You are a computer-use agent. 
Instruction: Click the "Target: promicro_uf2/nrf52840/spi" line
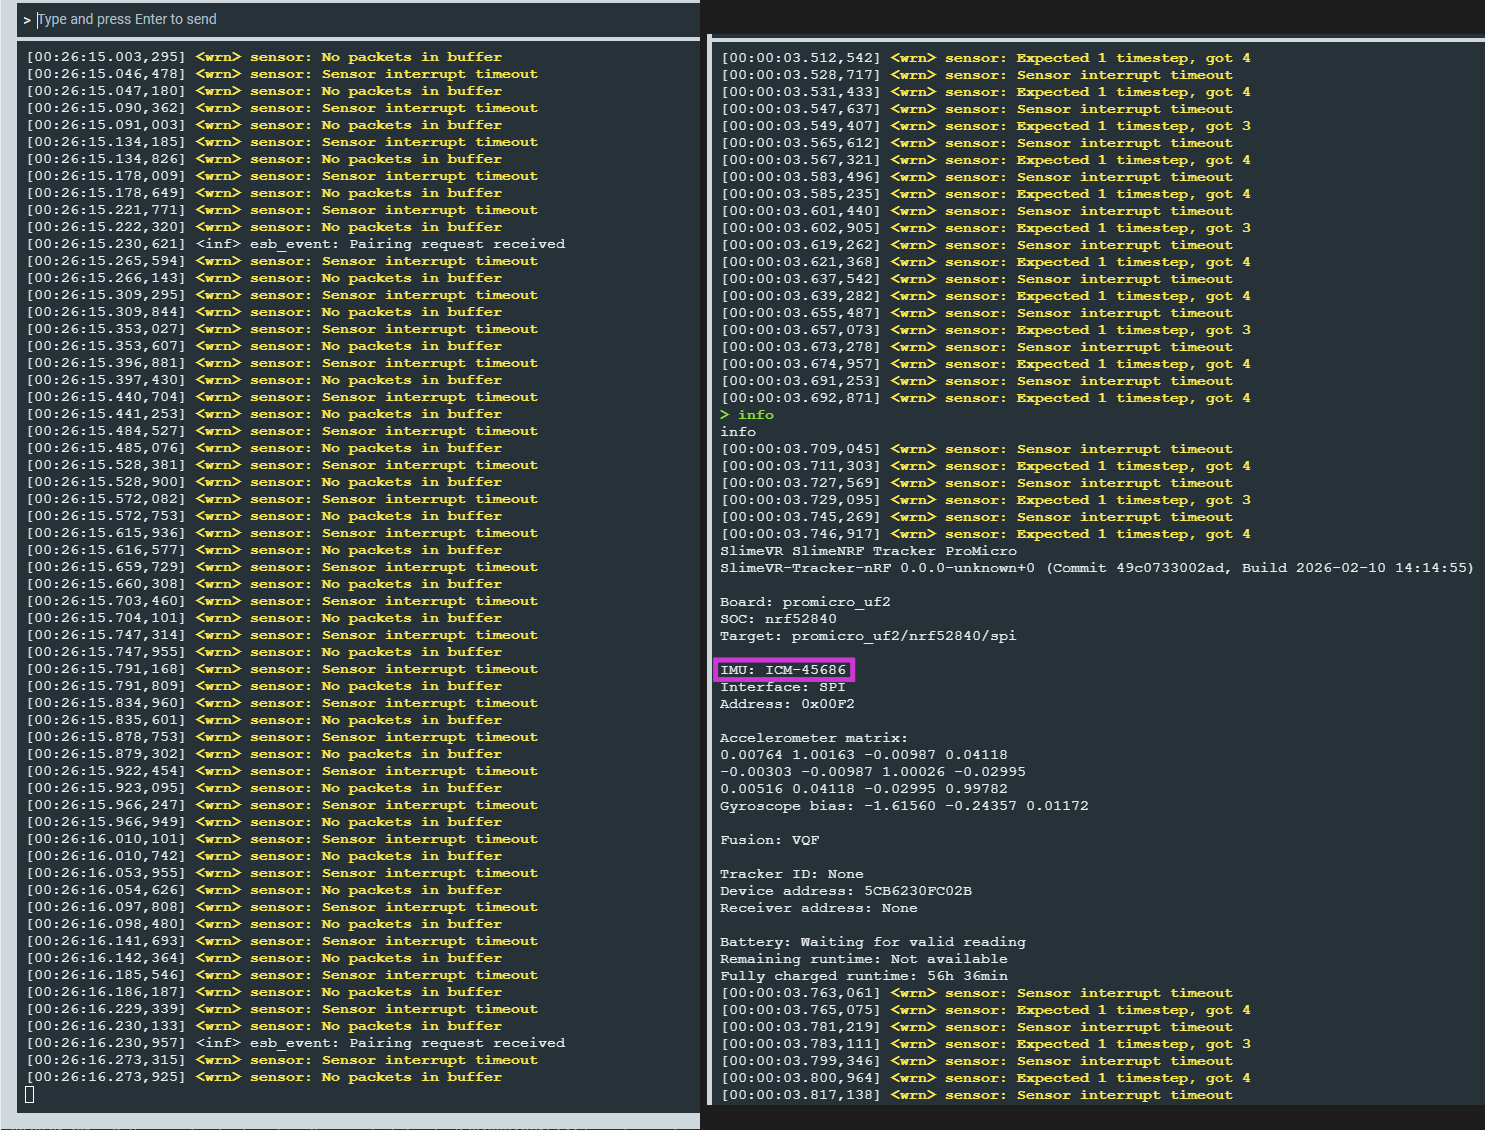(868, 636)
